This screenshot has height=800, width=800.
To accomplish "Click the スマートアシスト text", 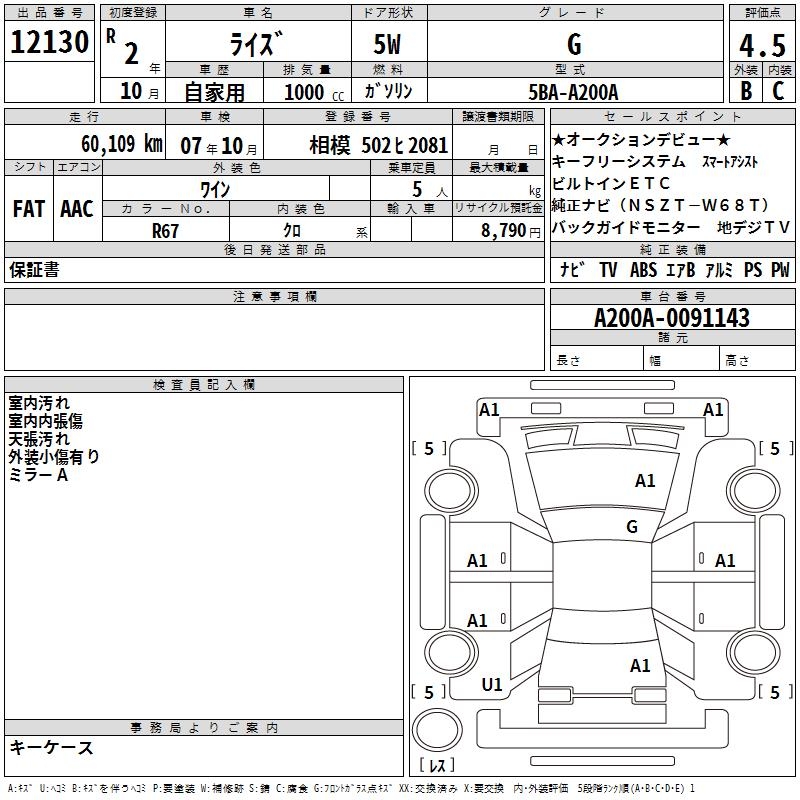I will (730, 162).
